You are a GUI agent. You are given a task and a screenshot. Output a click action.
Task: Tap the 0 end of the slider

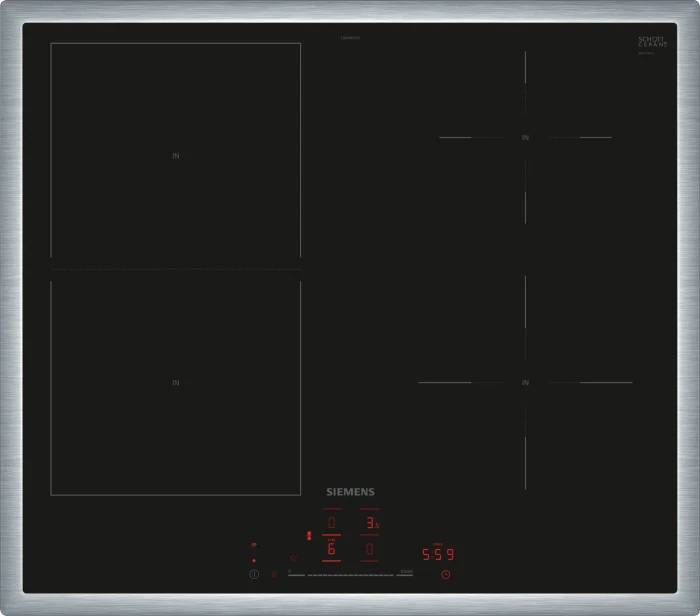295,573
